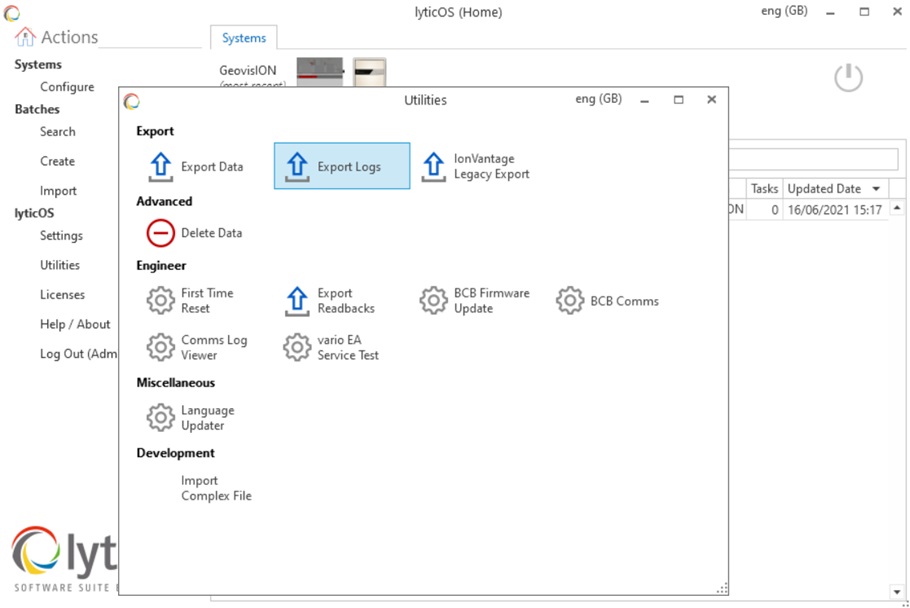
Task: Open the Language Updater gear icon
Action: [x=160, y=418]
